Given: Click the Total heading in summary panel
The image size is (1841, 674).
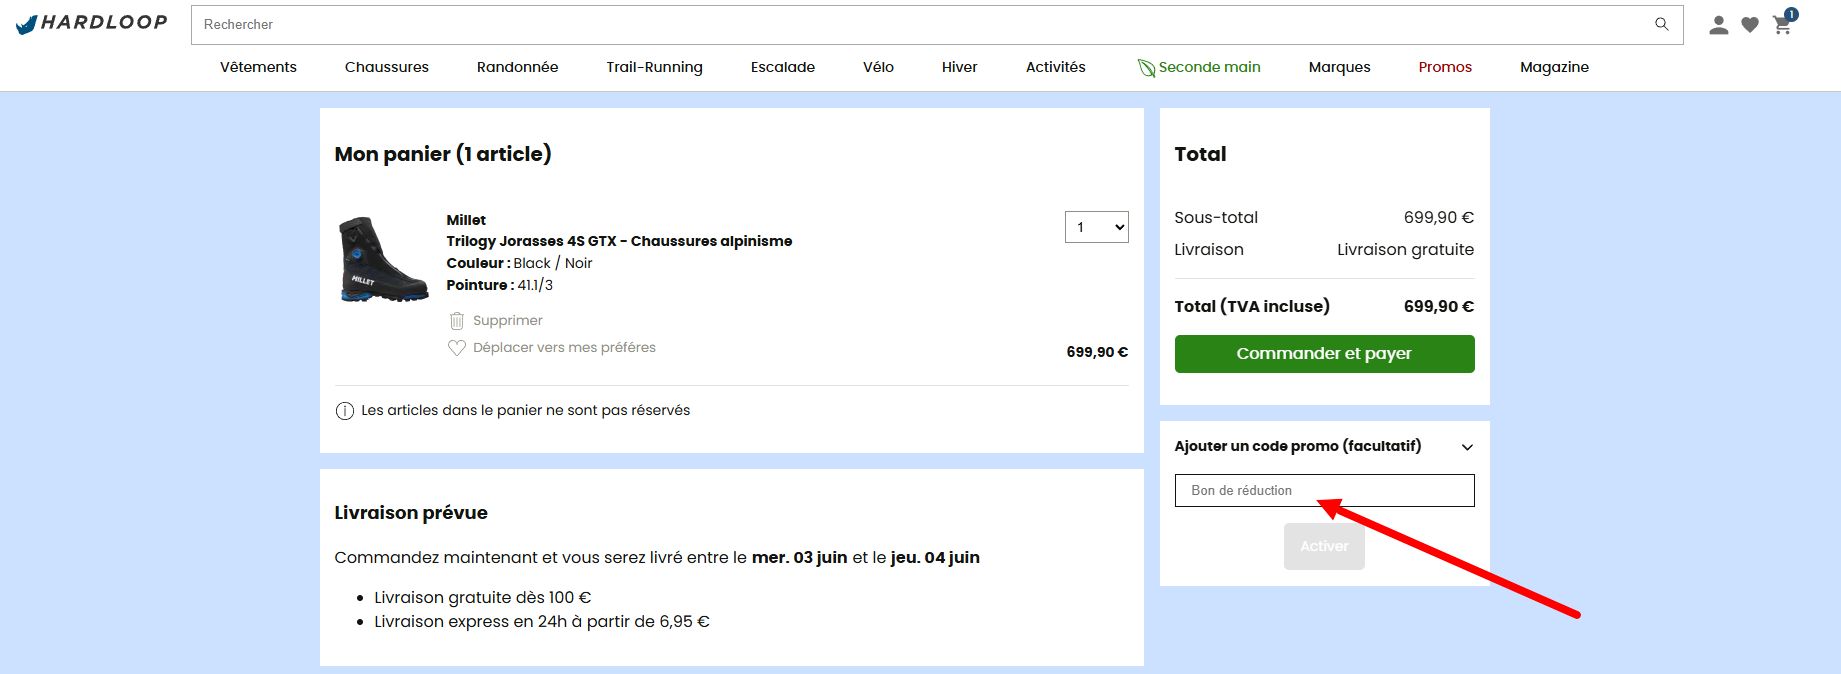Looking at the screenshot, I should coord(1200,154).
